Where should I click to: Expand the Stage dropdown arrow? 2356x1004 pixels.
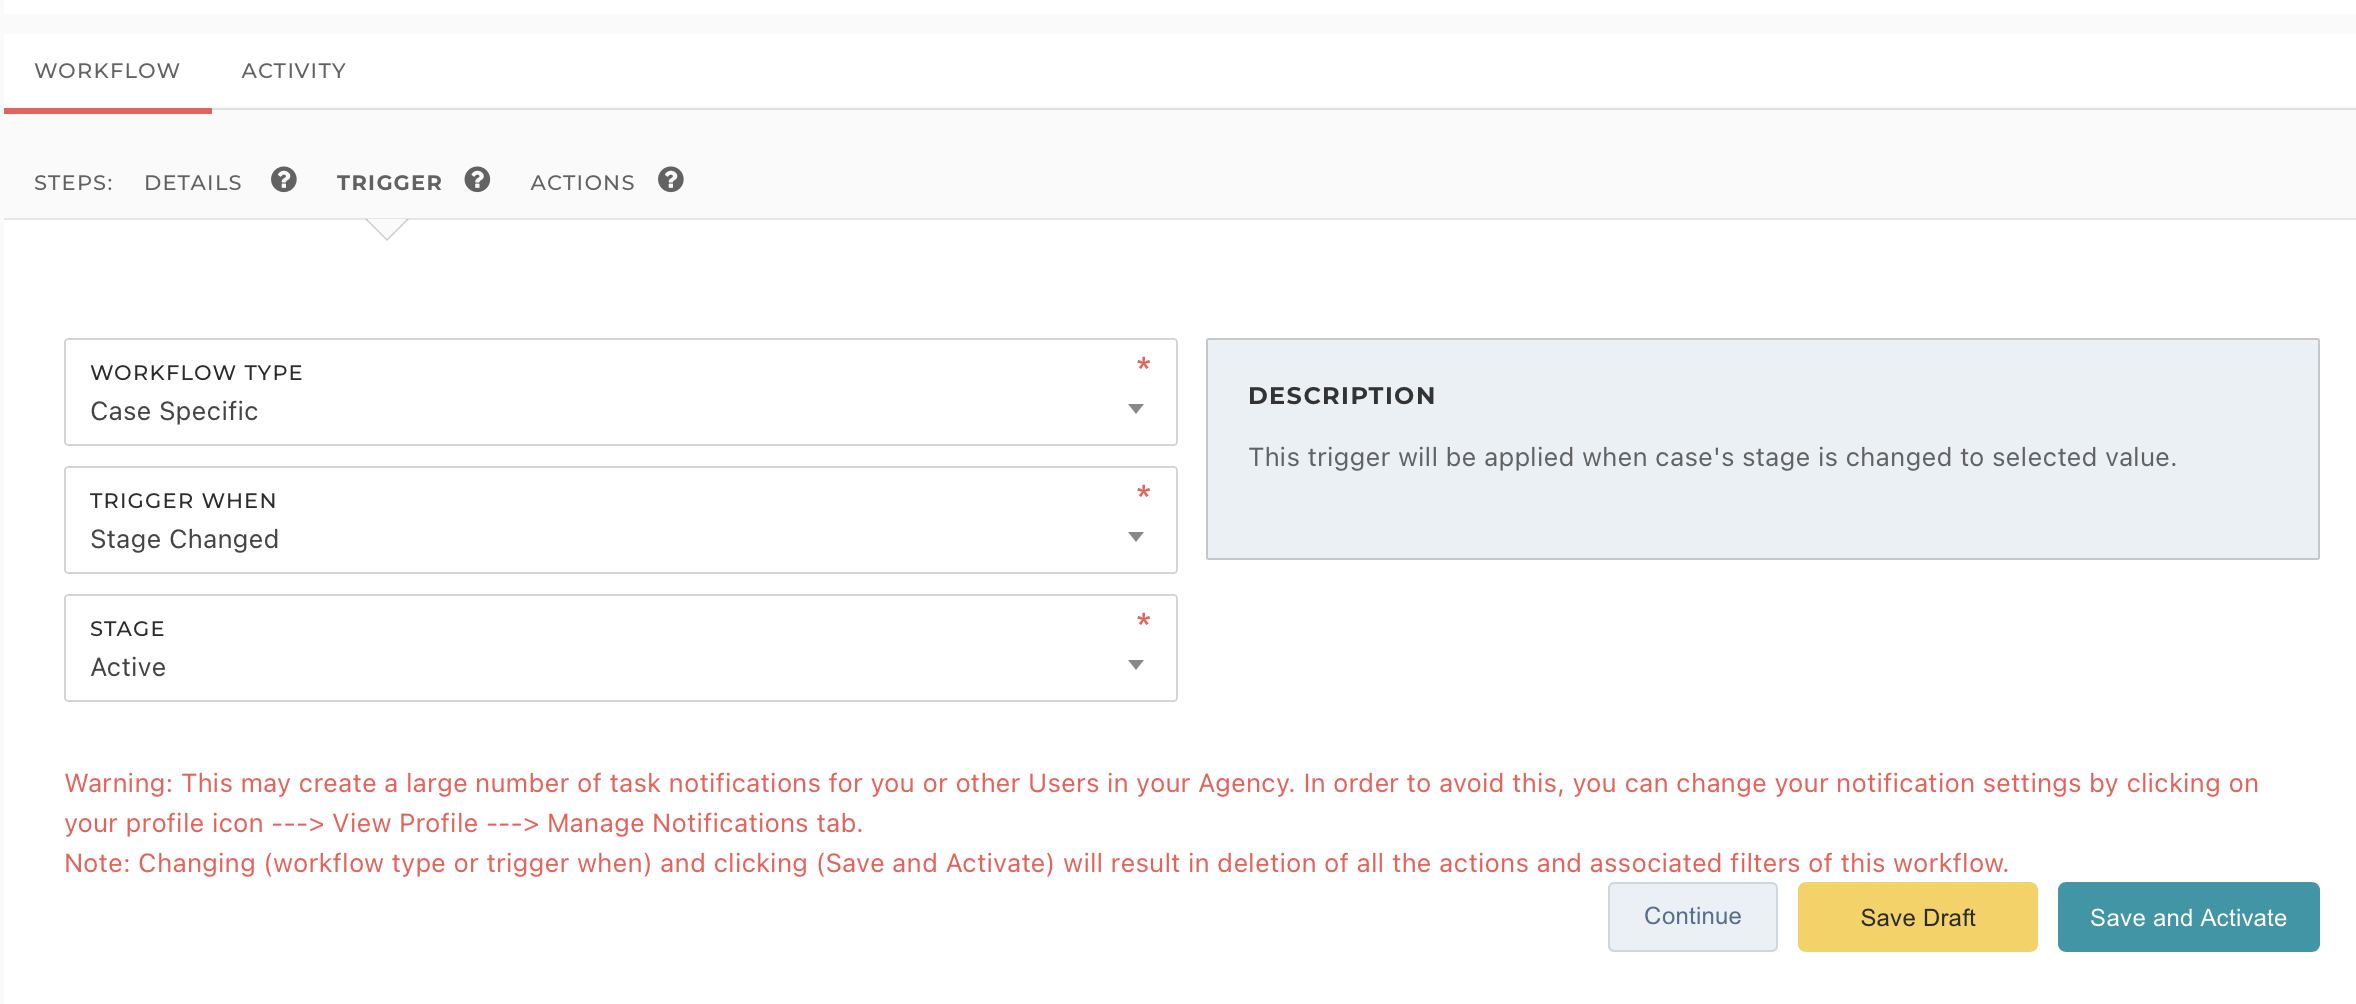pos(1135,665)
